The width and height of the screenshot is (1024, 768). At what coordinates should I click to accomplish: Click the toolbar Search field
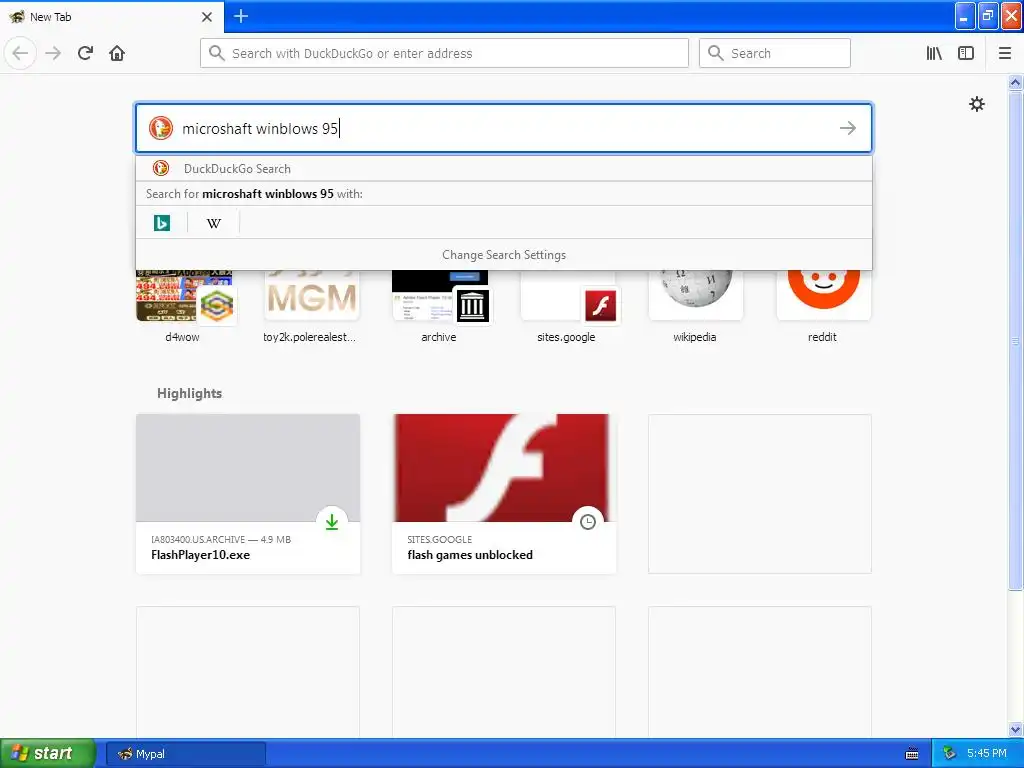[x=775, y=53]
